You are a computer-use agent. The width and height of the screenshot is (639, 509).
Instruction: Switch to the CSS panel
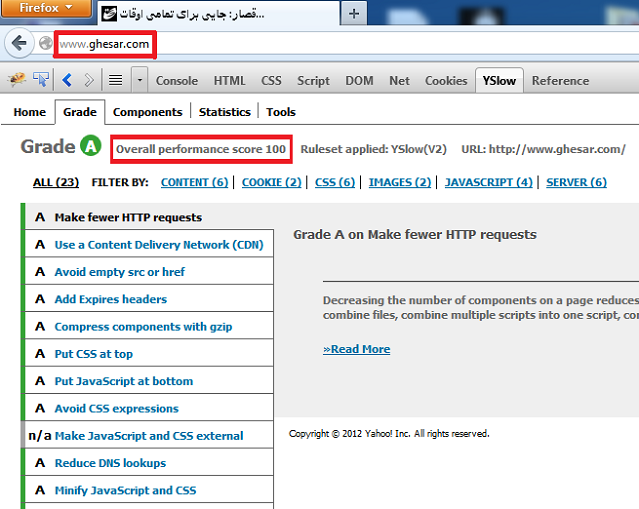(x=271, y=81)
